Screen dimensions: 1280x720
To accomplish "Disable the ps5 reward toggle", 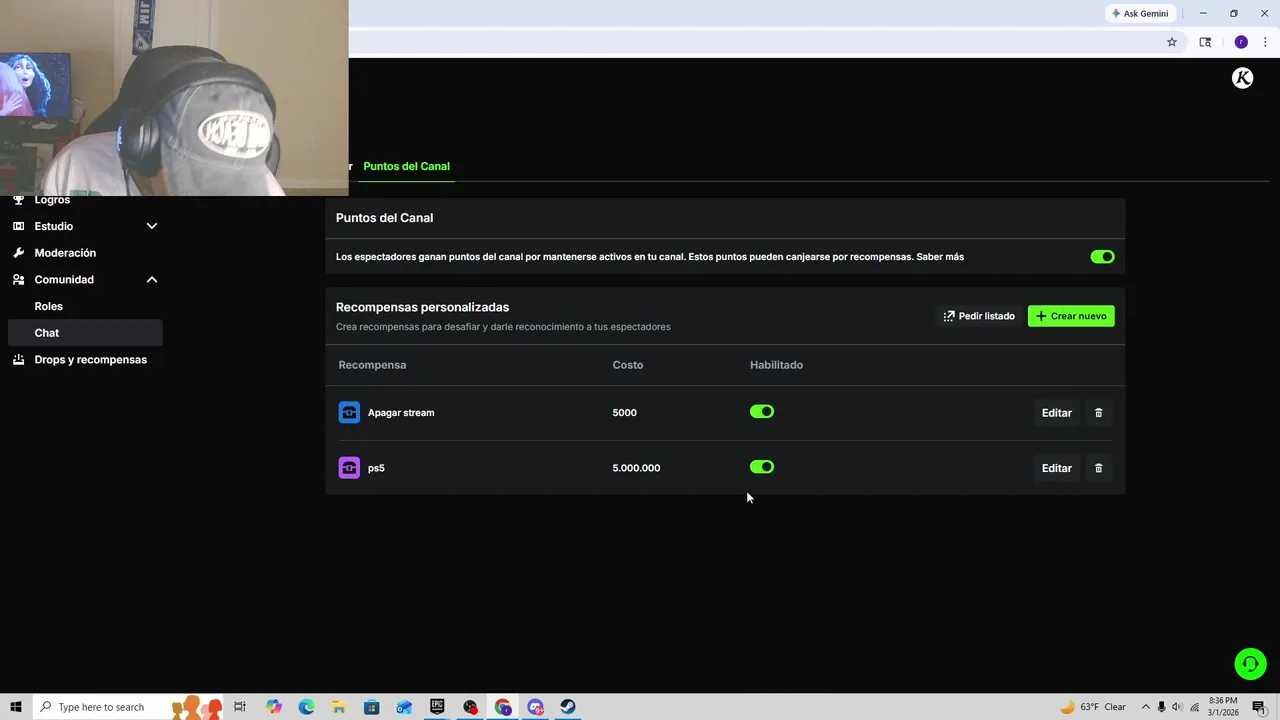I will click(x=762, y=467).
